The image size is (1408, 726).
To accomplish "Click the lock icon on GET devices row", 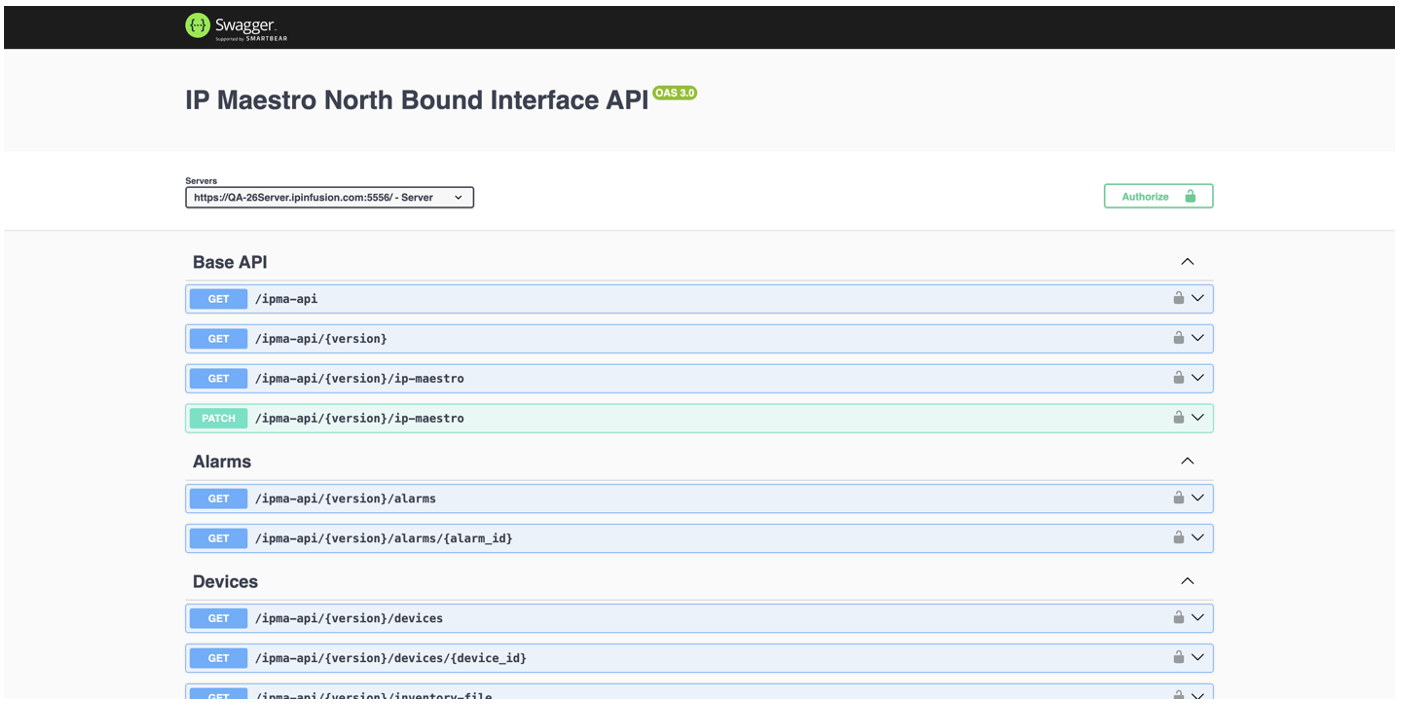I will click(1179, 618).
